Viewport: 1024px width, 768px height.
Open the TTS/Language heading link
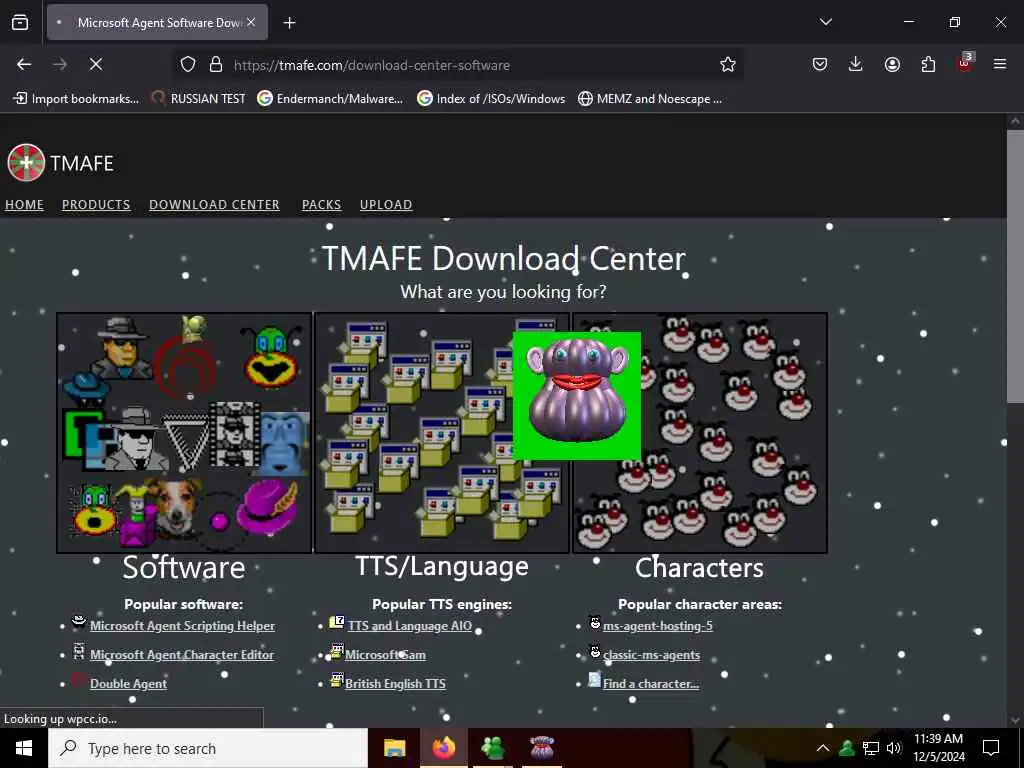442,566
